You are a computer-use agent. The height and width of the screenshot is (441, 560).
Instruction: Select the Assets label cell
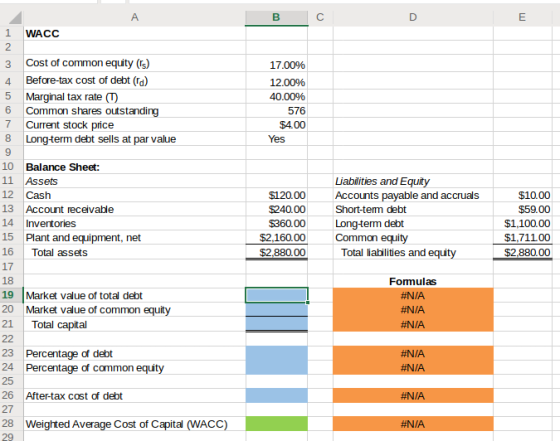pos(134,181)
